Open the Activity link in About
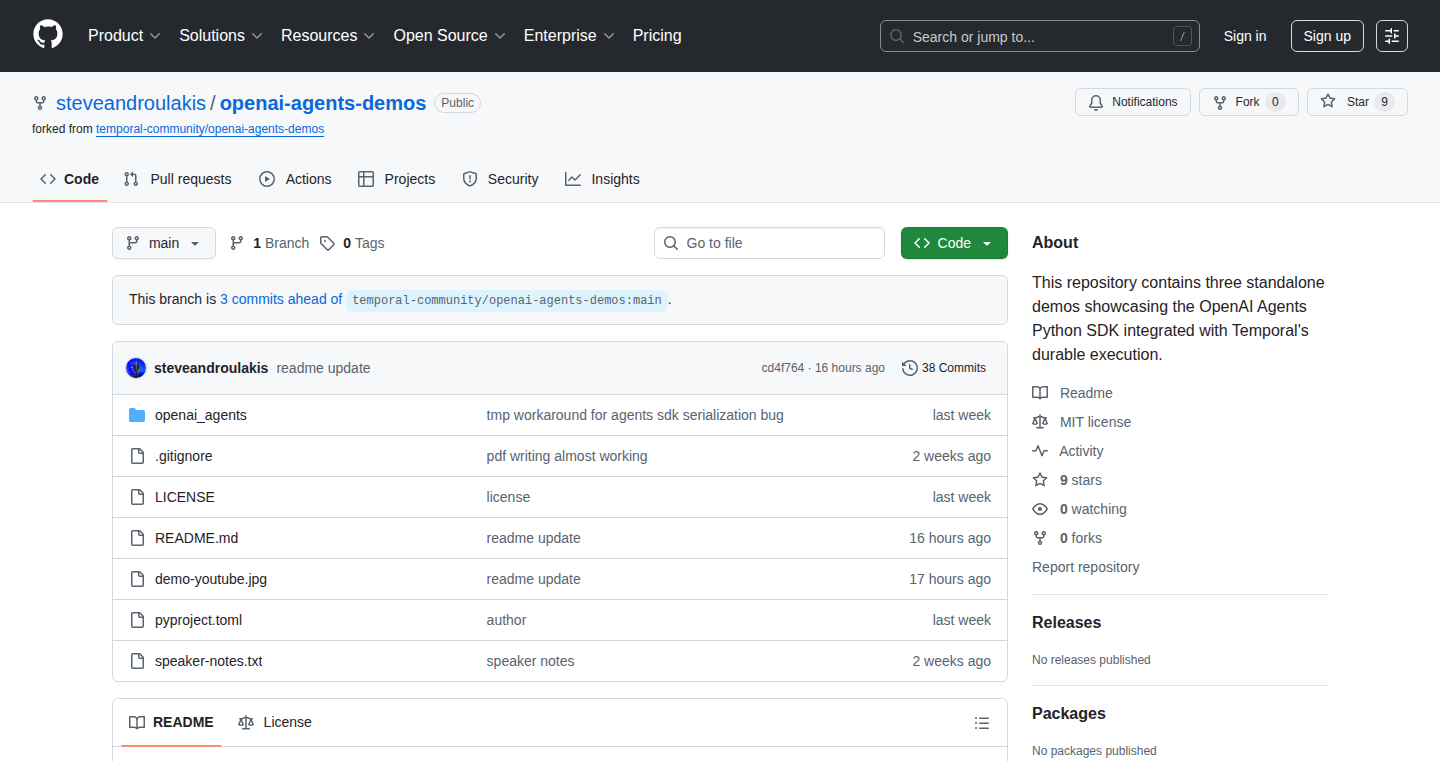 coord(1068,451)
